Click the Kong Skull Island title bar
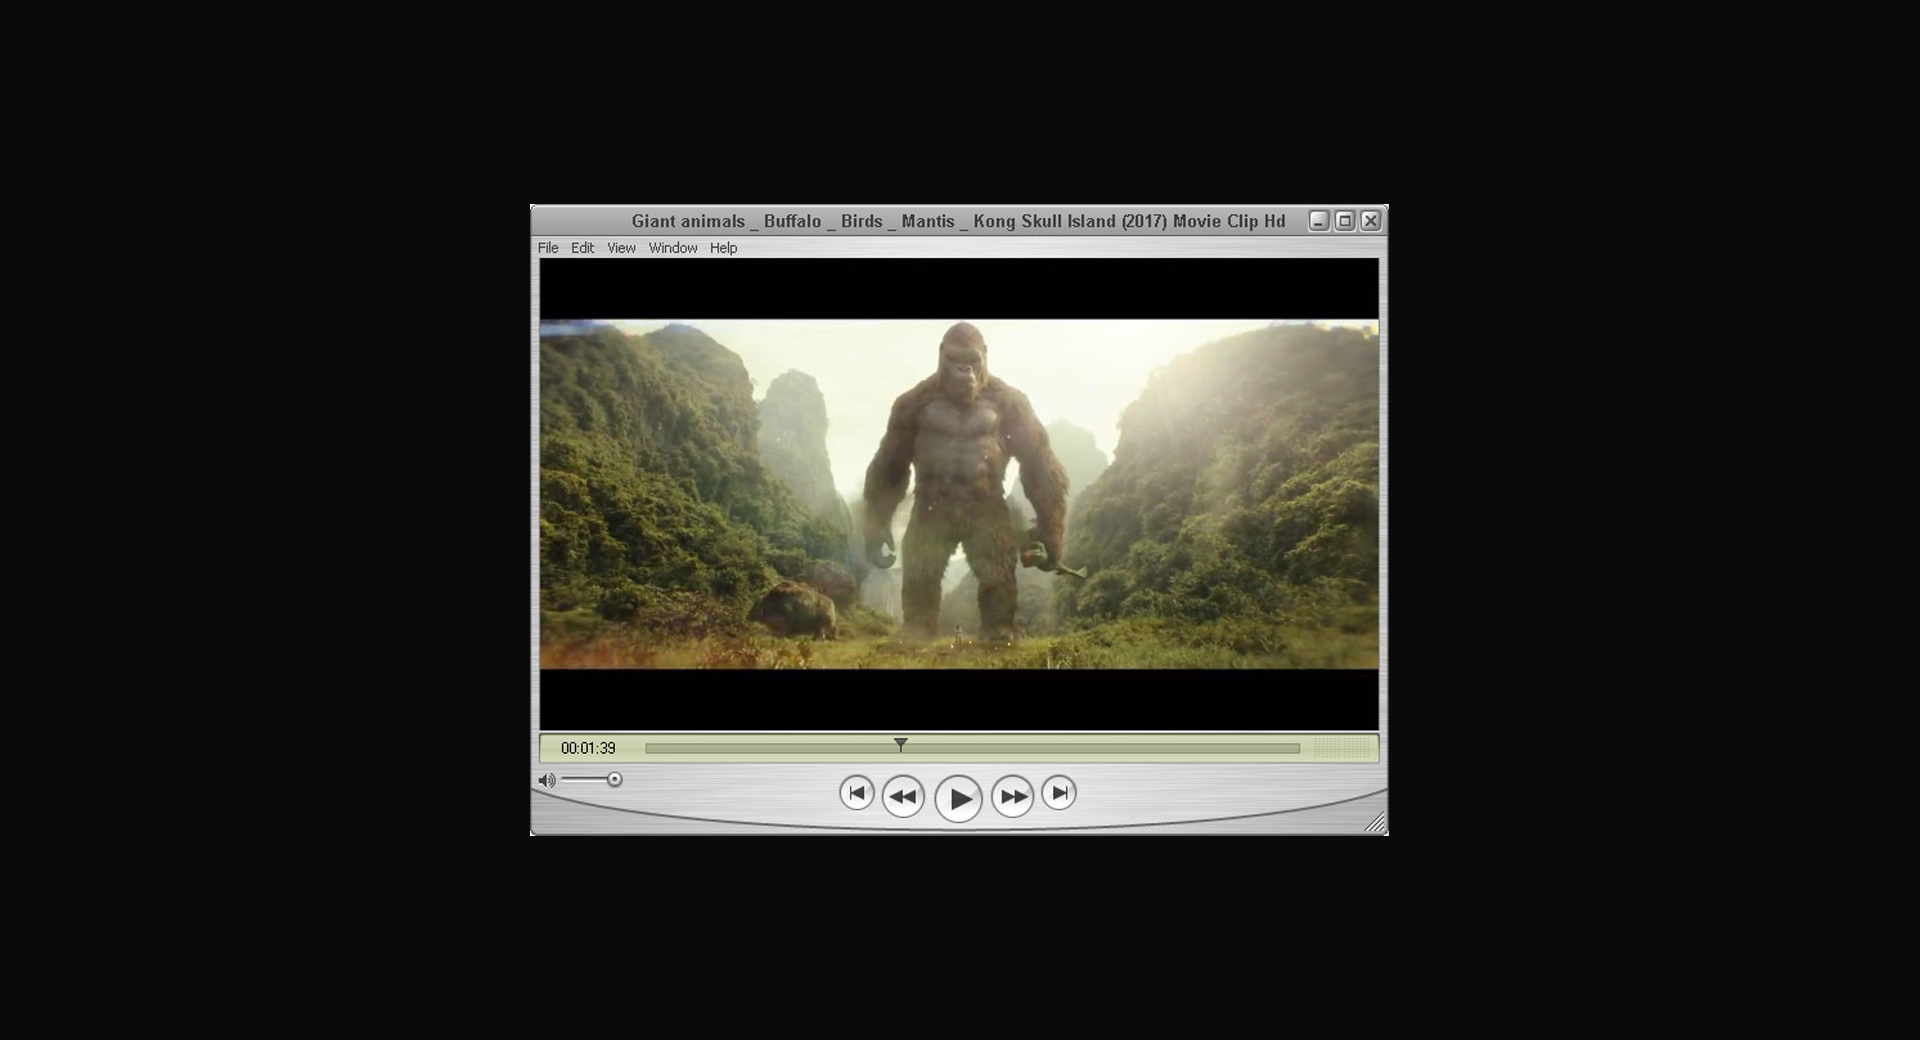Screen dimensions: 1920x1040 (x=960, y=221)
